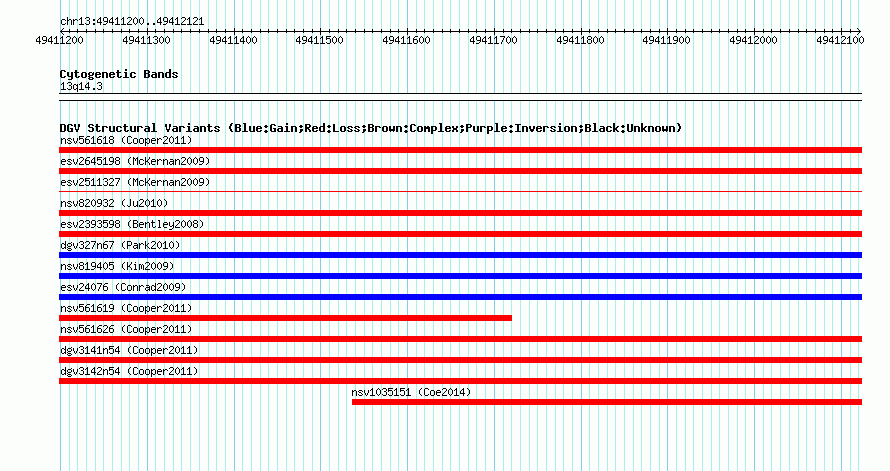Open the esv2645198 (McKernan2009) label
Screen dimensions: 890x471
[135, 161]
